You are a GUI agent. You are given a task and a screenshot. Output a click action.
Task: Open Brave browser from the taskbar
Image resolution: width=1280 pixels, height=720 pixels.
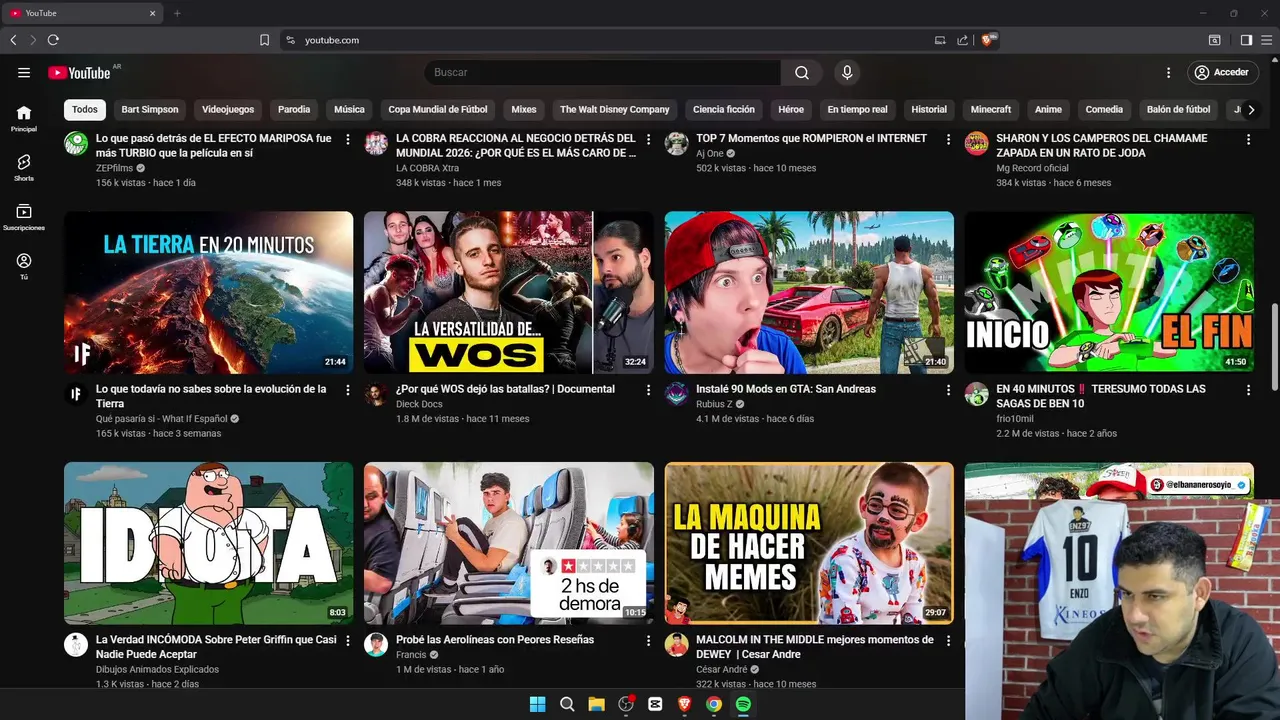[685, 704]
